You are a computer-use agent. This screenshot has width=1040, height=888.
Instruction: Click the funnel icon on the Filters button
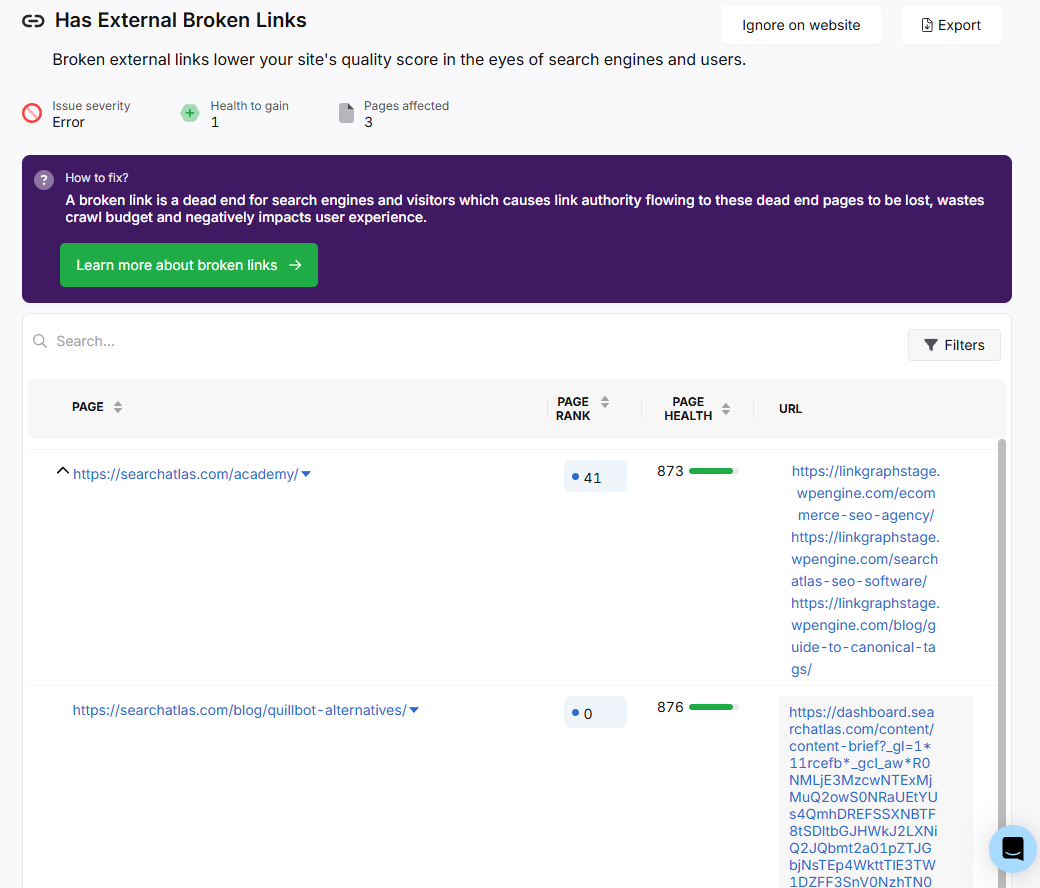pyautogui.click(x=932, y=344)
